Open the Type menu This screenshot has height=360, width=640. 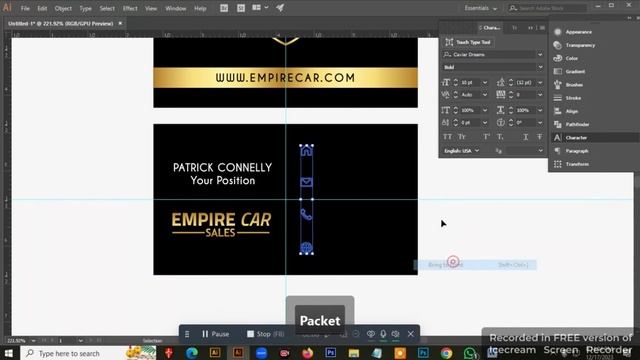coord(85,8)
